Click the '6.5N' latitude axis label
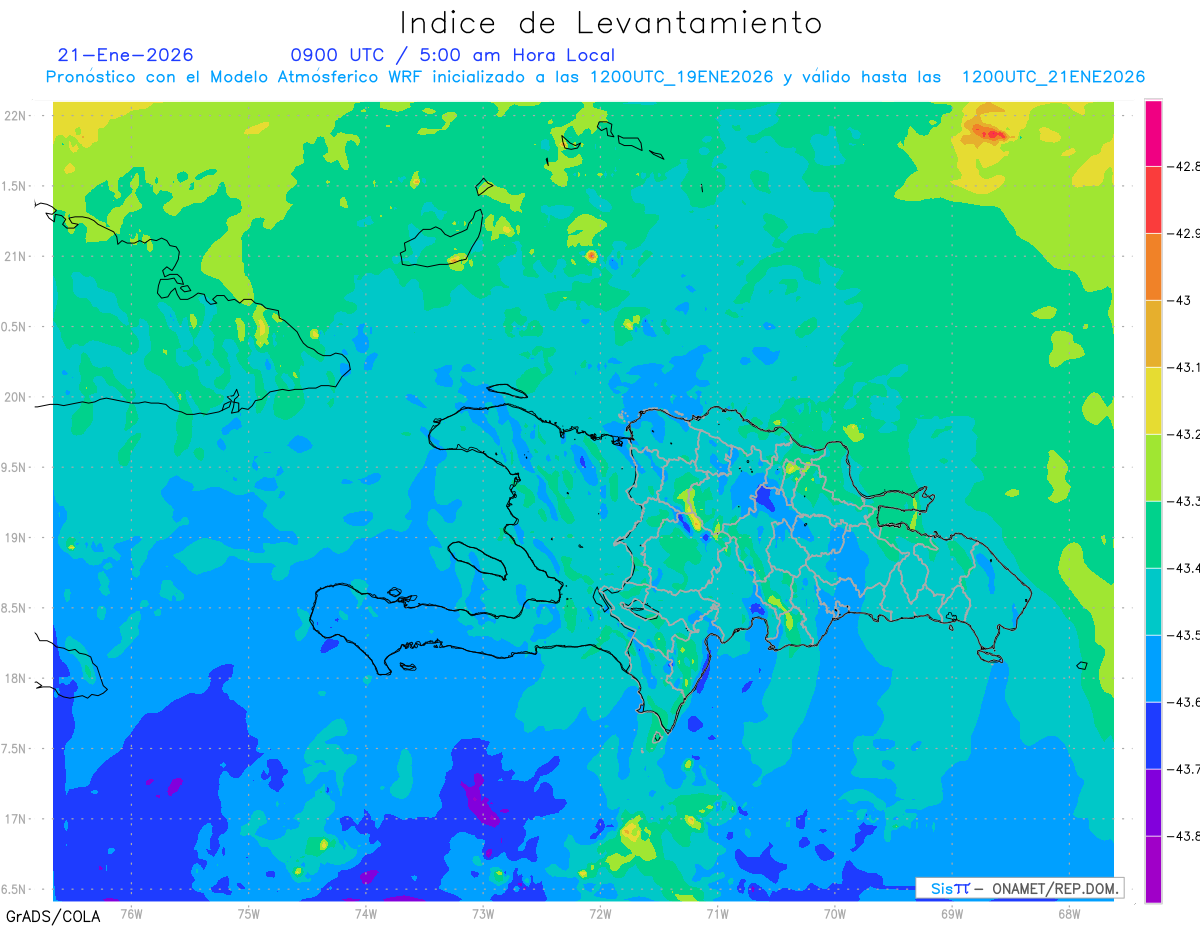The height and width of the screenshot is (927, 1200). pyautogui.click(x=15, y=890)
